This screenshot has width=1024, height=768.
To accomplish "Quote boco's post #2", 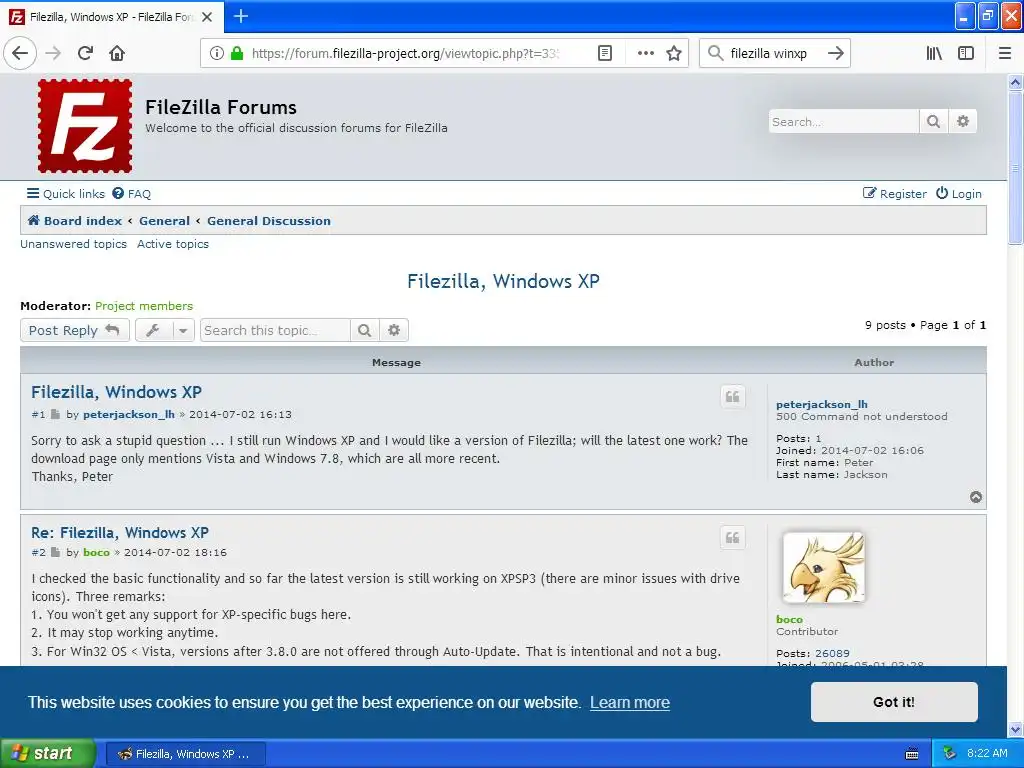I will (733, 537).
